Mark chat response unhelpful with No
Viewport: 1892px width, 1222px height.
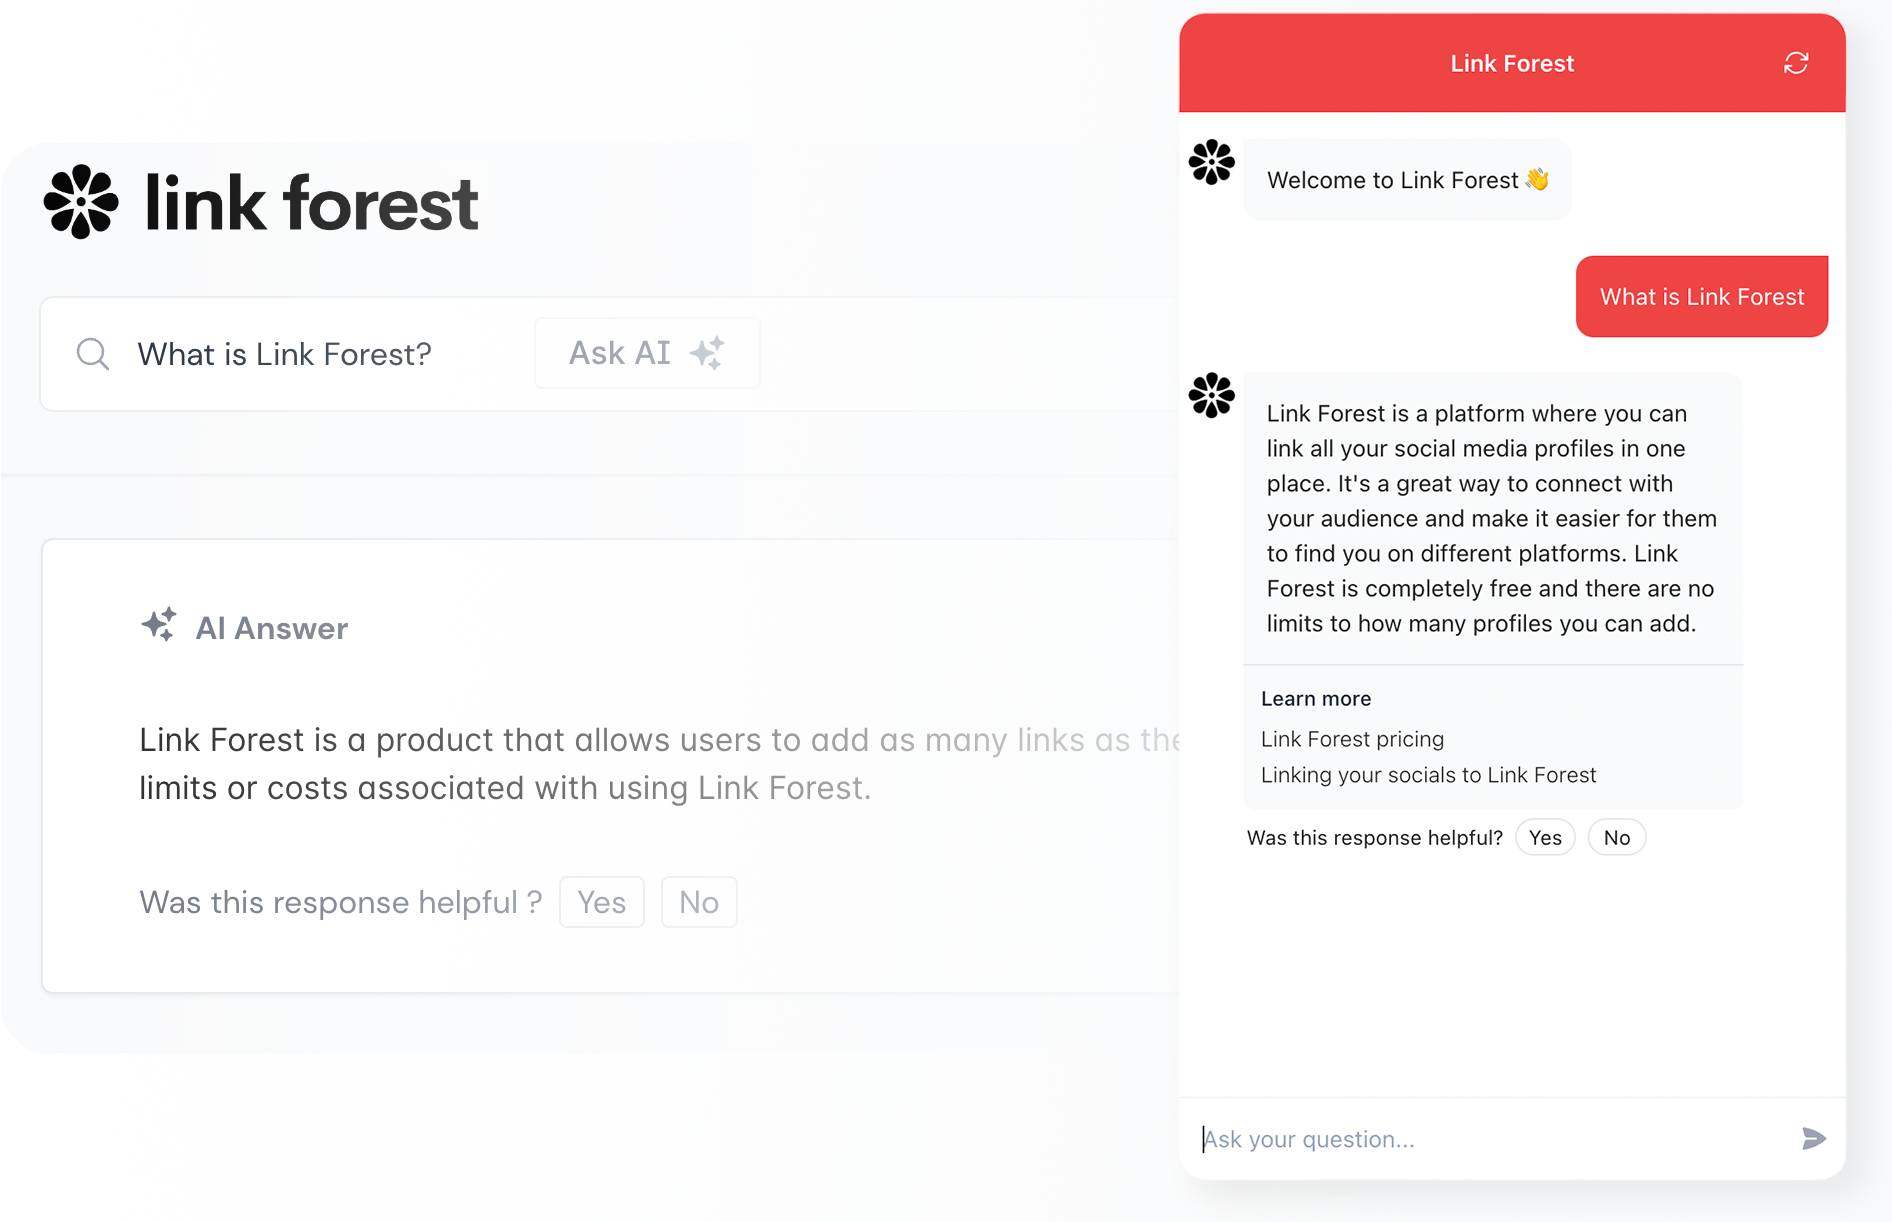[1616, 838]
